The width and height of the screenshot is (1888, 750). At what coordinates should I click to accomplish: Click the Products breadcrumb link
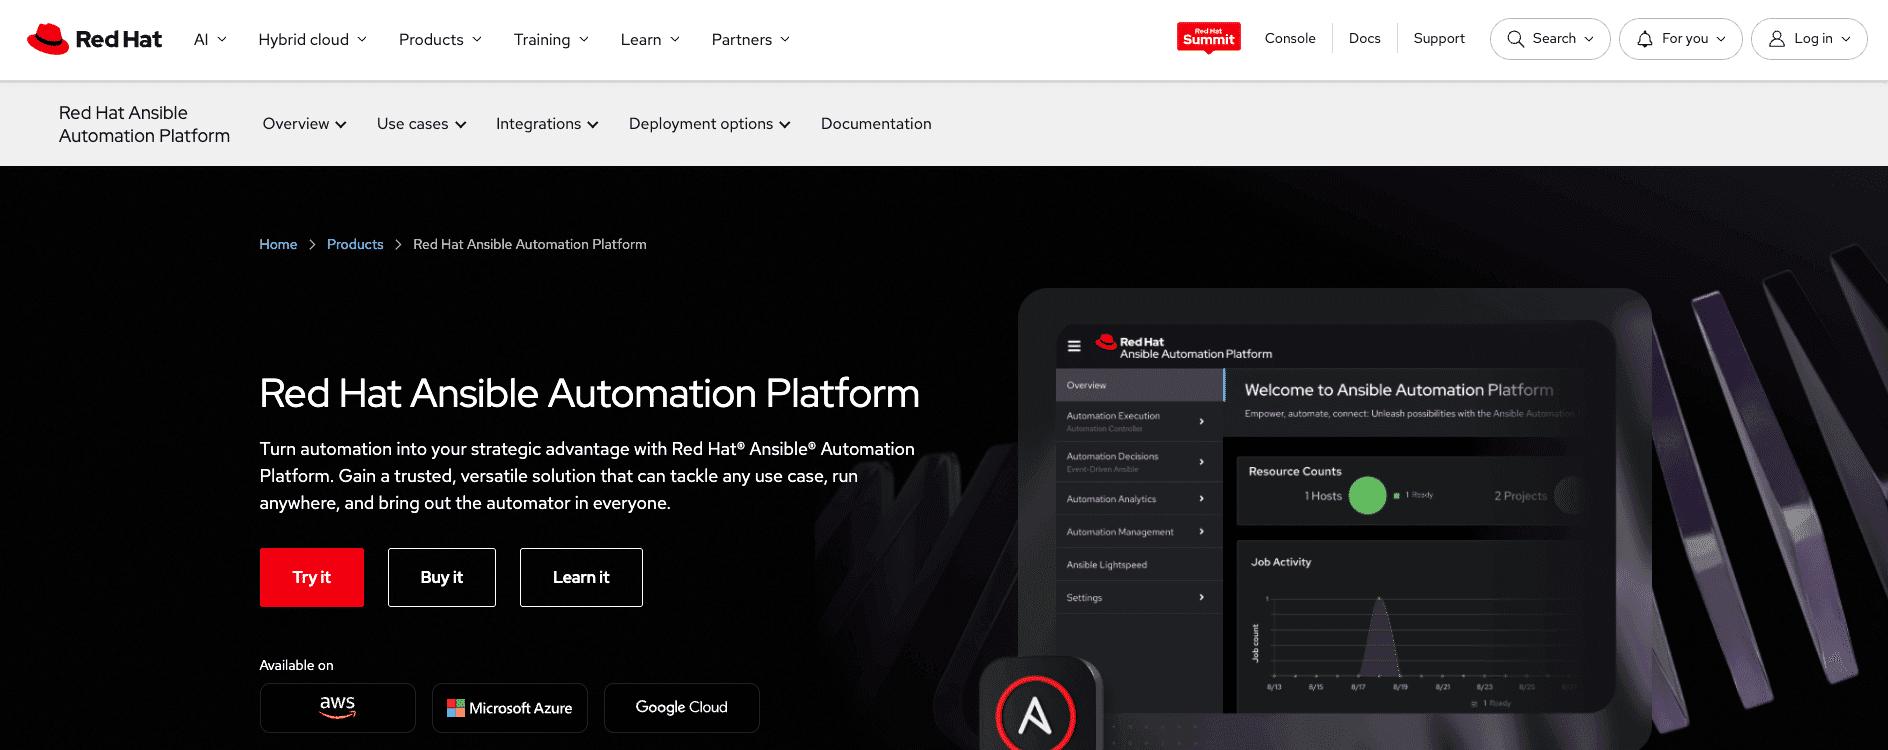pos(355,244)
